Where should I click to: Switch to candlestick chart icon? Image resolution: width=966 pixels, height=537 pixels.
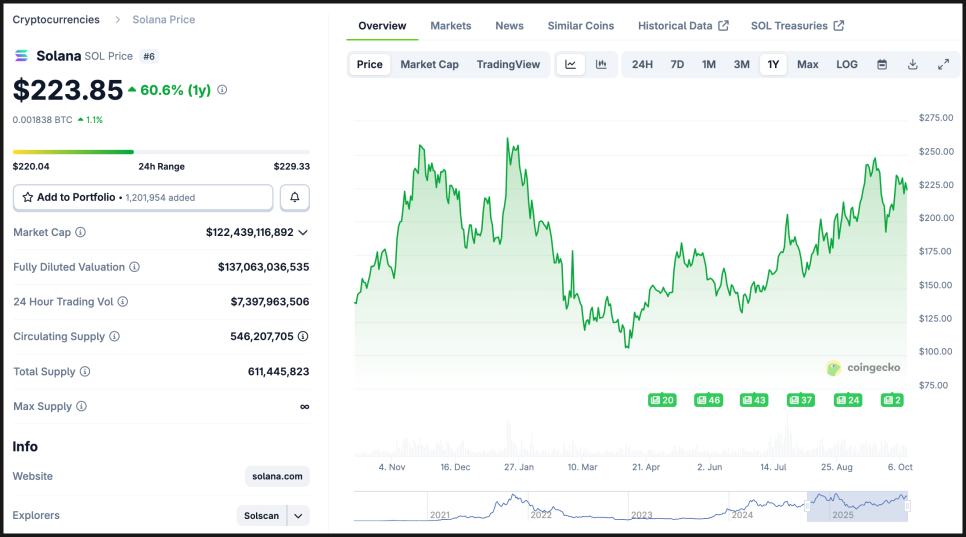tap(601, 65)
